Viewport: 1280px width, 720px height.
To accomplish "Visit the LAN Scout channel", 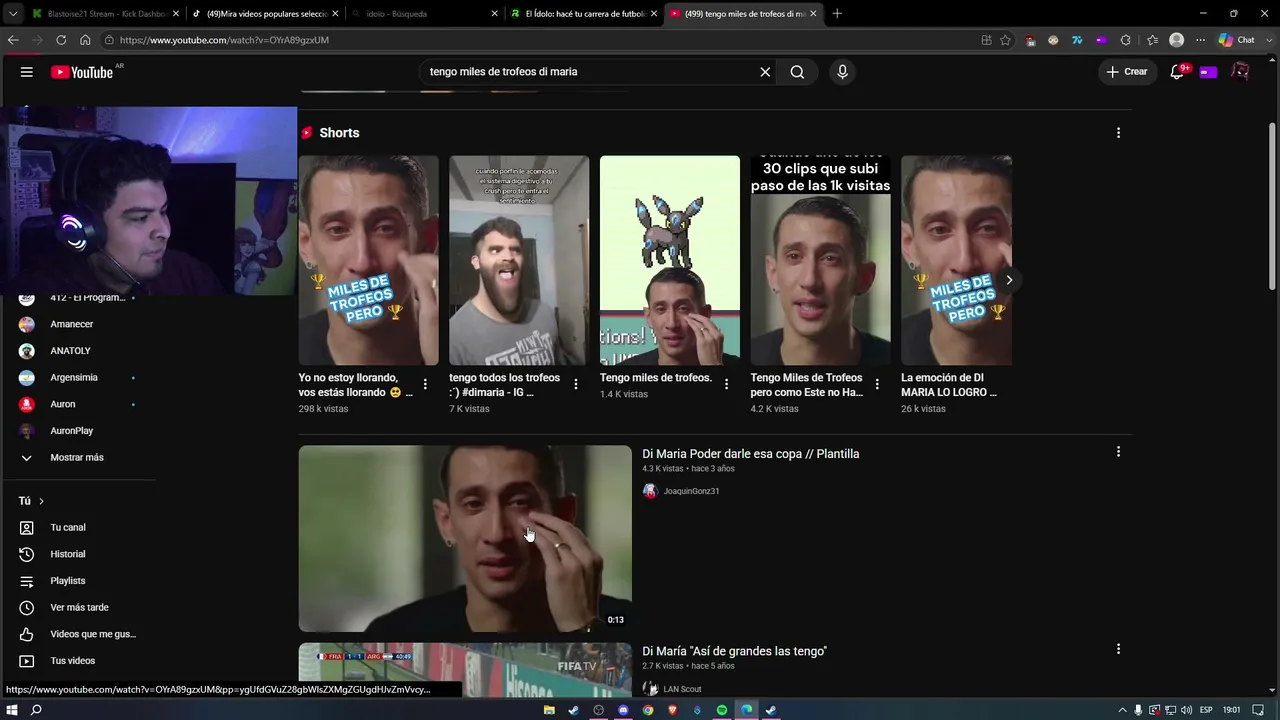I will [x=682, y=689].
